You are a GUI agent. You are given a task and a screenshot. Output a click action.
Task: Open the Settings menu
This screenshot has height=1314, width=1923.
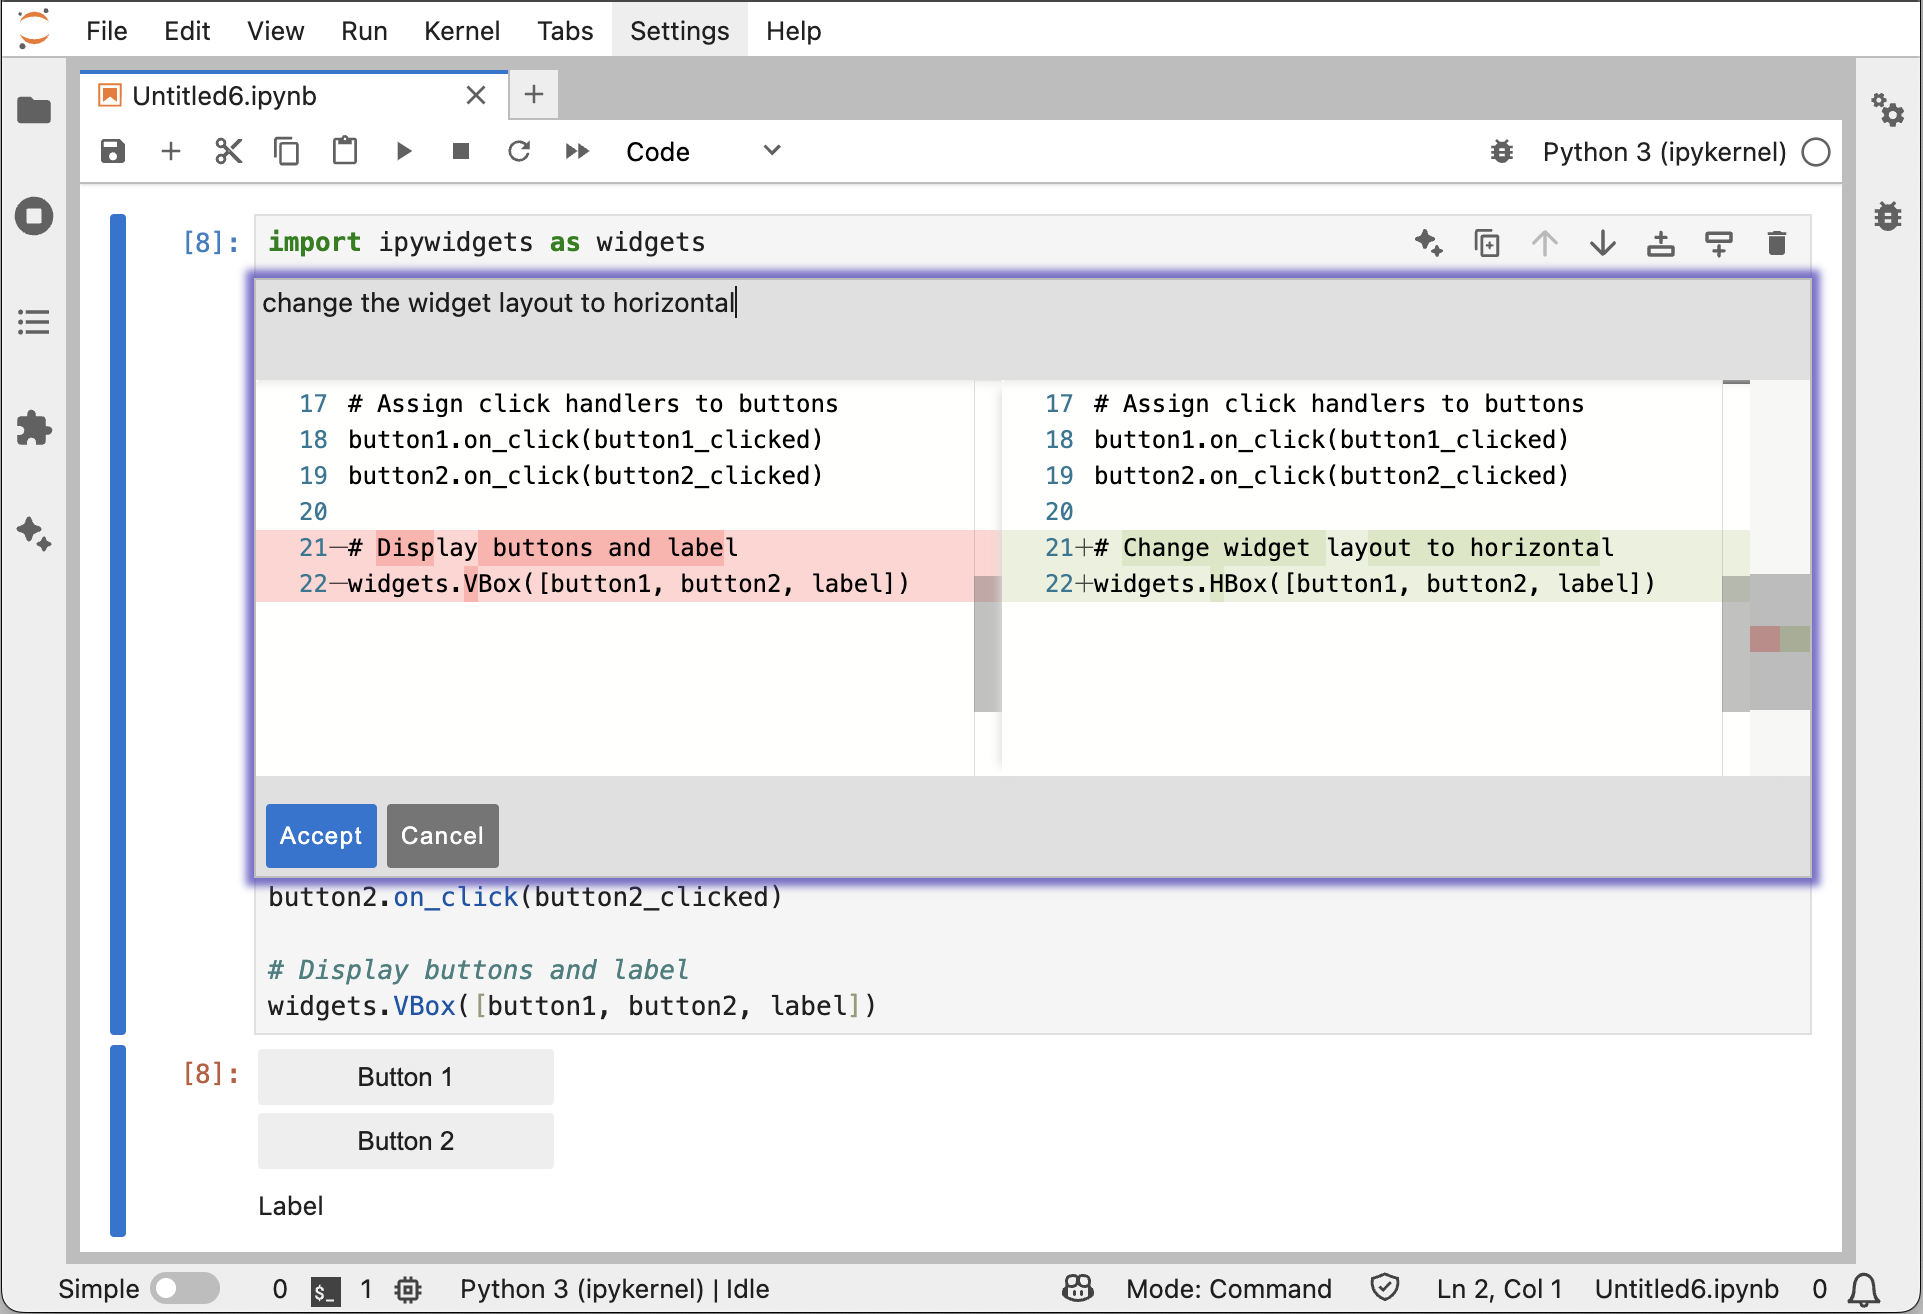click(679, 31)
